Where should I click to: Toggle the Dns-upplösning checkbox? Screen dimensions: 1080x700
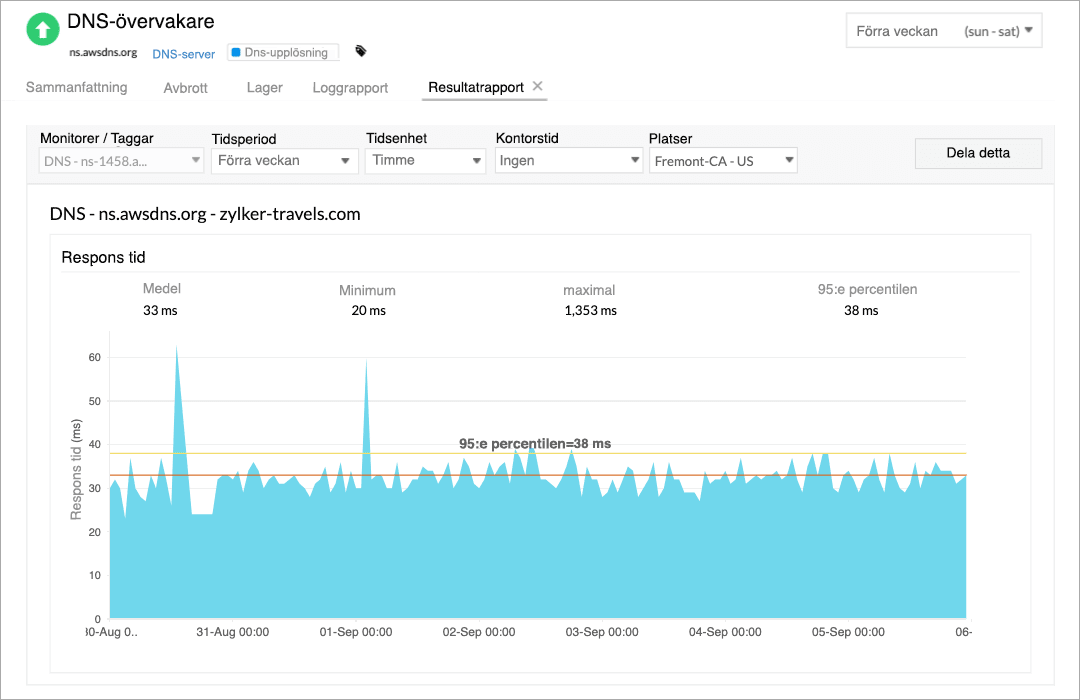[235, 51]
